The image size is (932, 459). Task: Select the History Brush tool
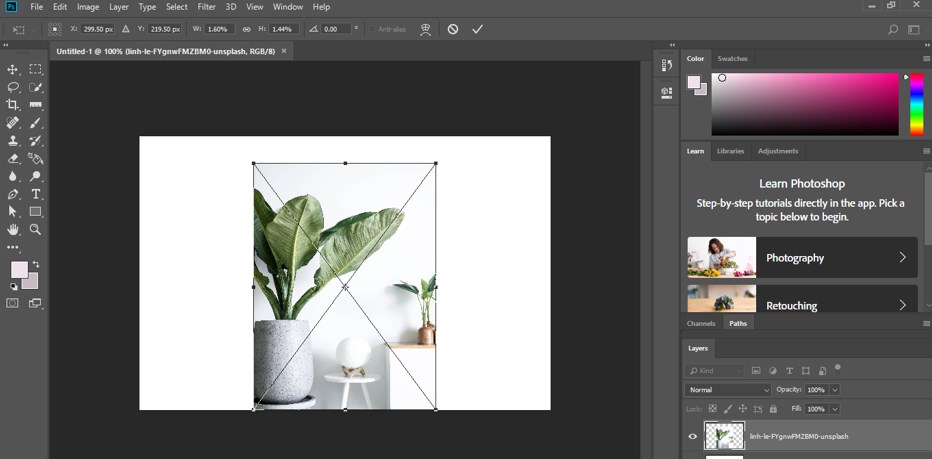36,141
